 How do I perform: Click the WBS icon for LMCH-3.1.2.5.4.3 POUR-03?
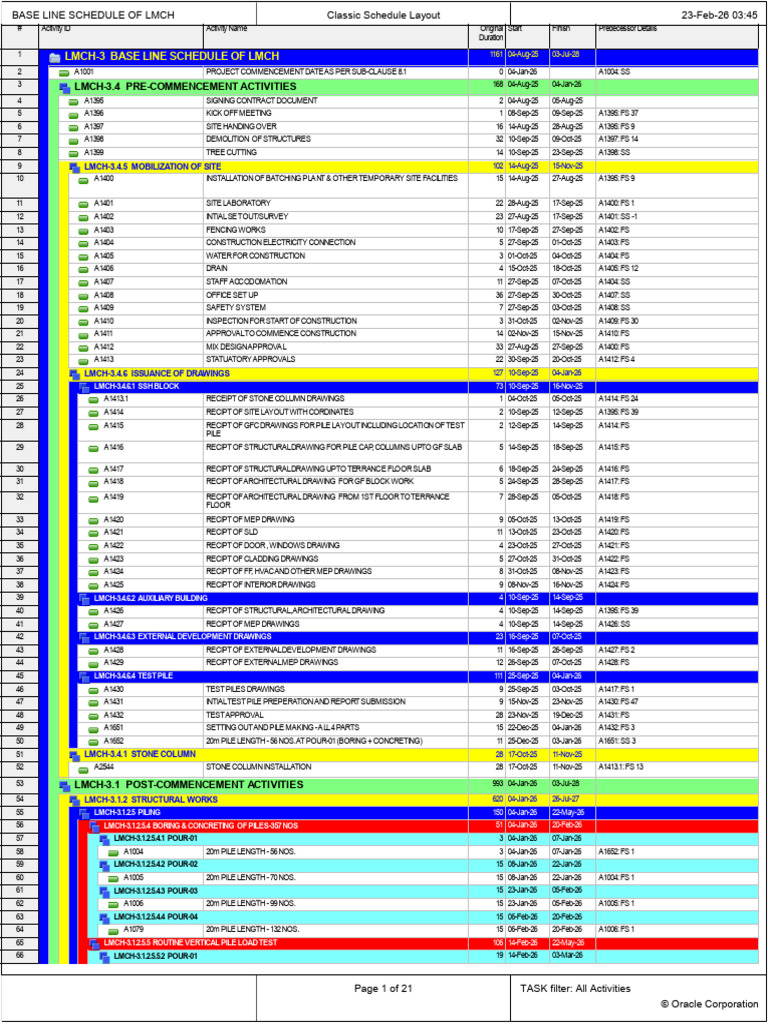click(x=104, y=891)
